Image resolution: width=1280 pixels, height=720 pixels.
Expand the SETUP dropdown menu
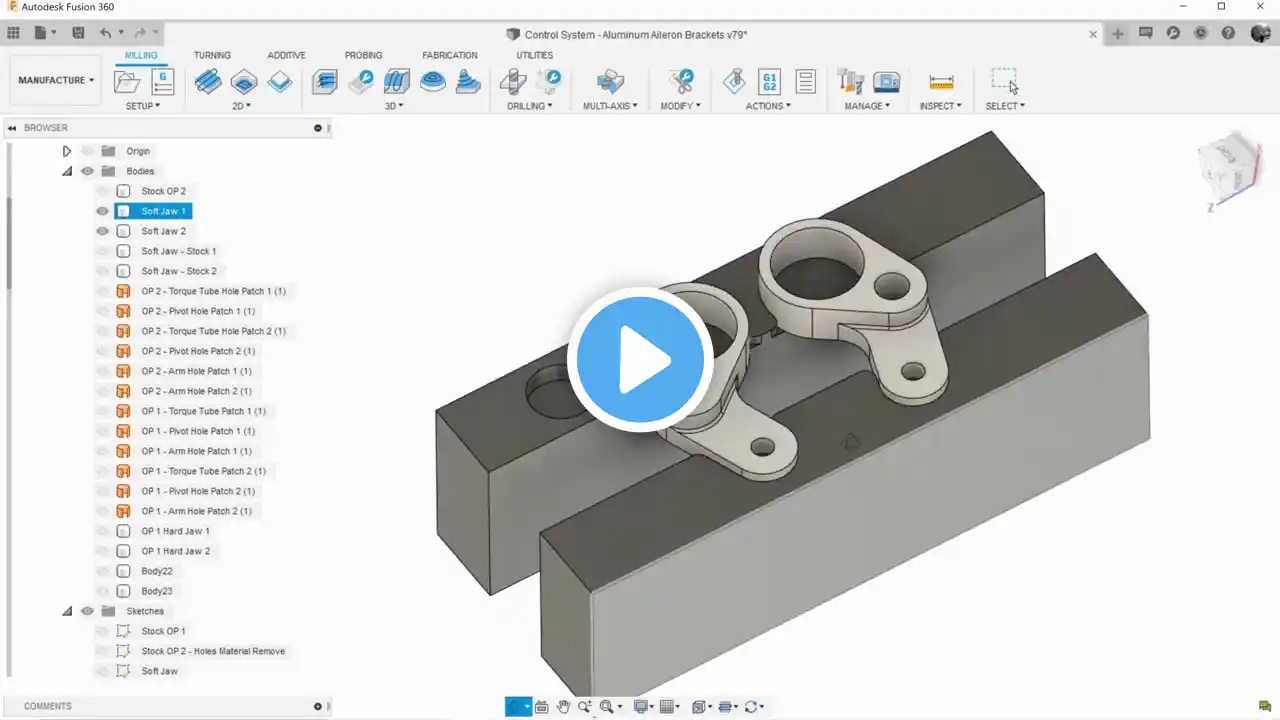click(x=142, y=106)
